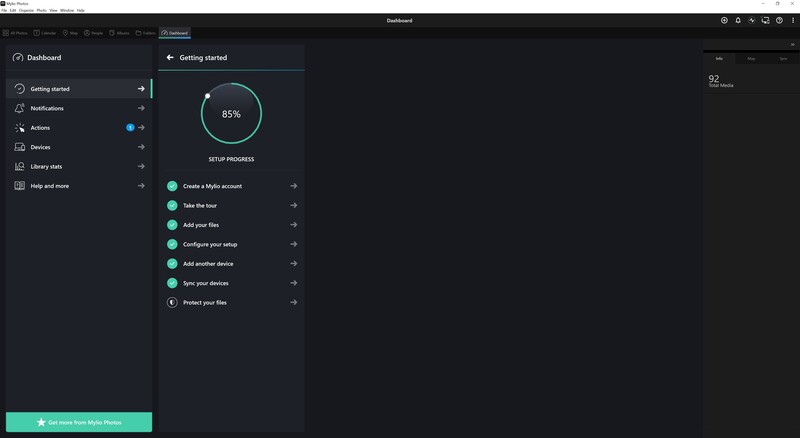Open the Photo menu

(x=41, y=10)
